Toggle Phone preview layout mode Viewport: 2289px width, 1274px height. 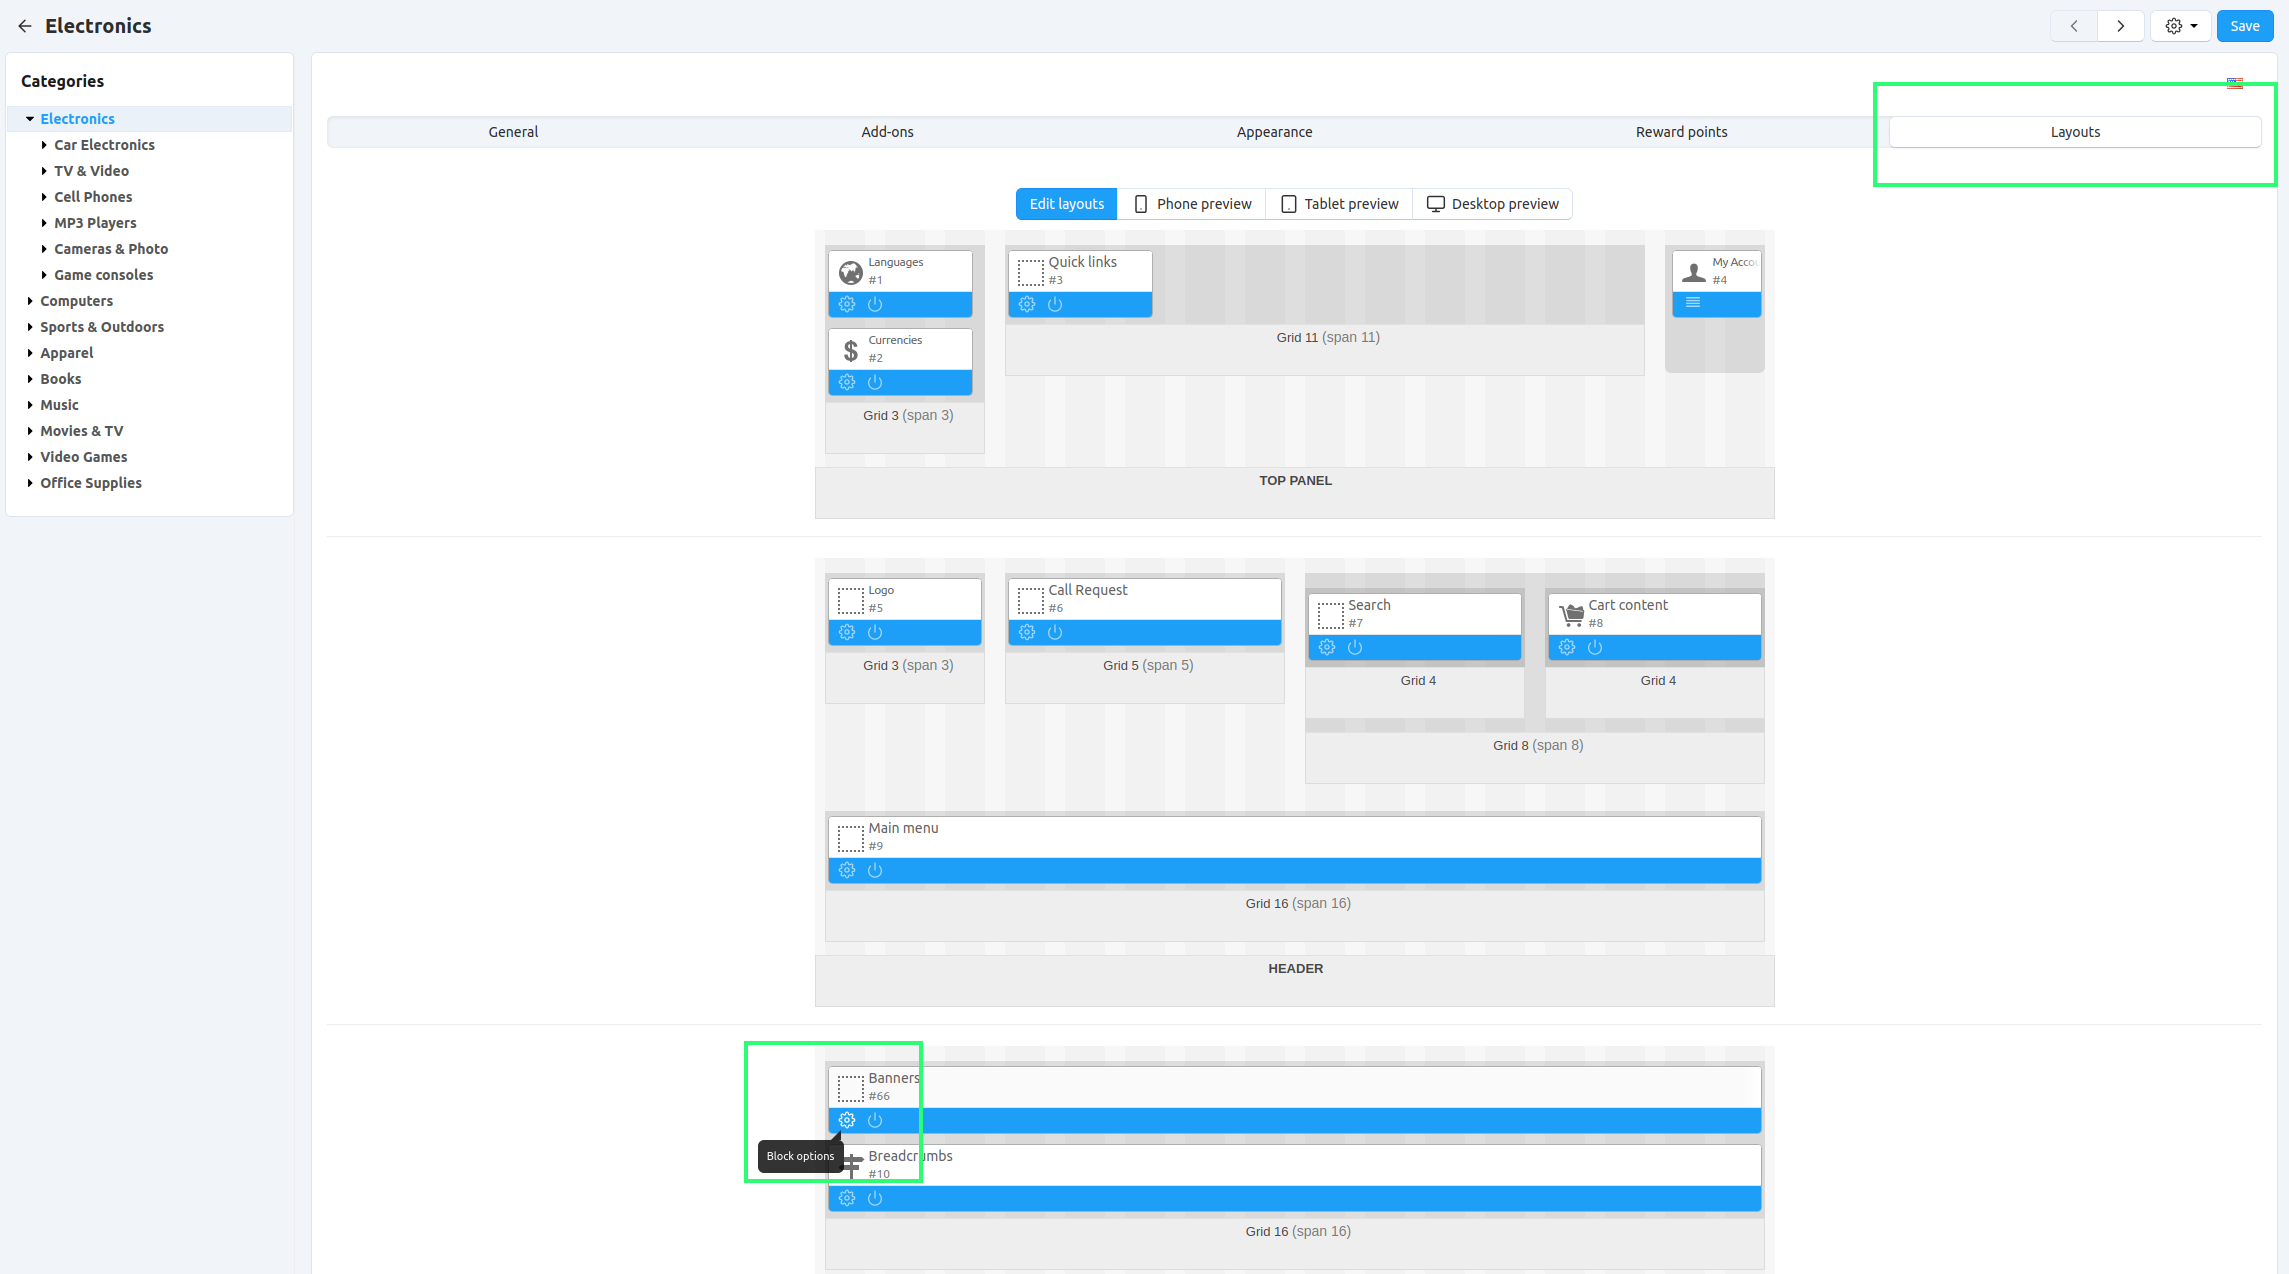1189,204
